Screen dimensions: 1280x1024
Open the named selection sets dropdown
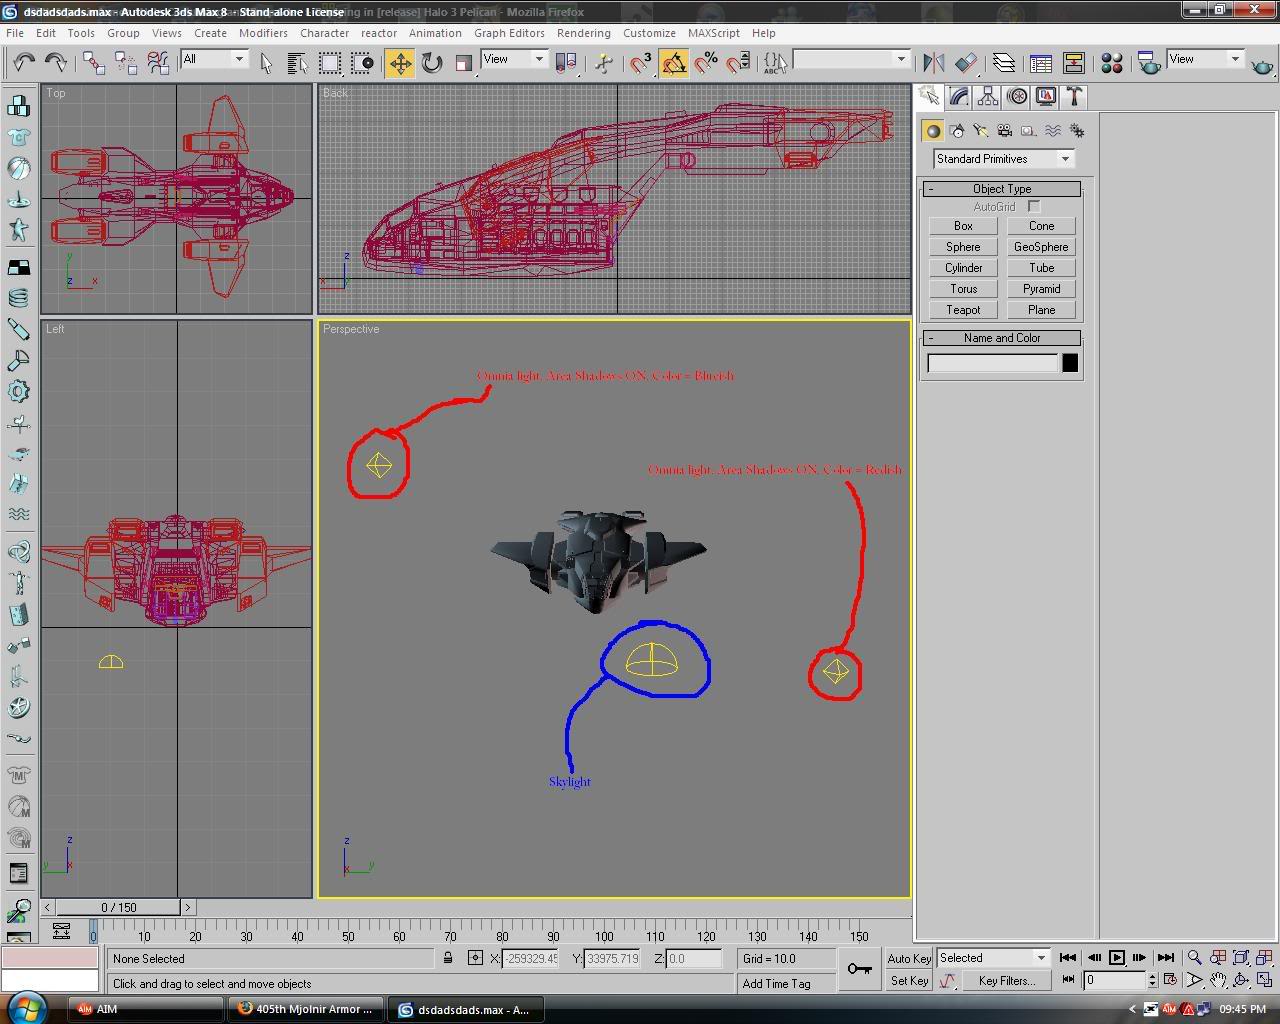click(x=850, y=59)
